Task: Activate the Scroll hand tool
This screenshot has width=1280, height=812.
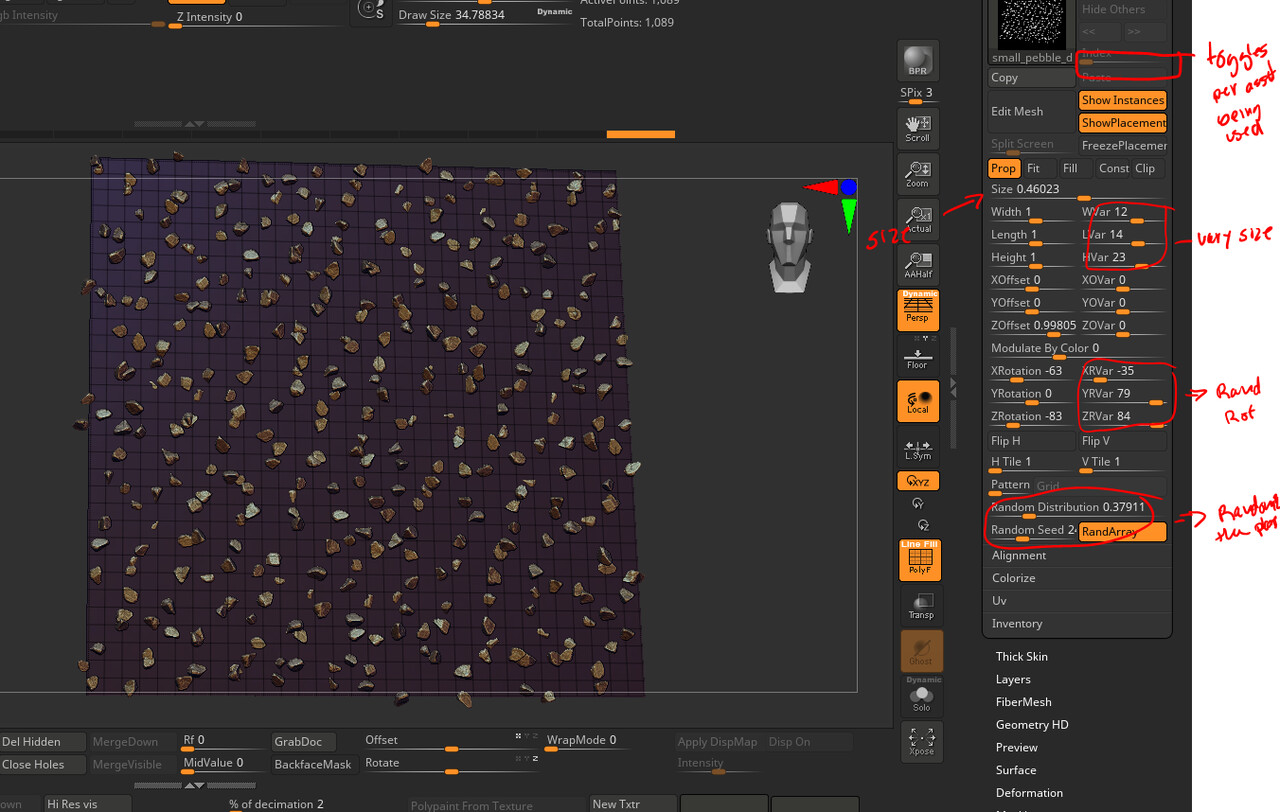Action: pos(917,128)
